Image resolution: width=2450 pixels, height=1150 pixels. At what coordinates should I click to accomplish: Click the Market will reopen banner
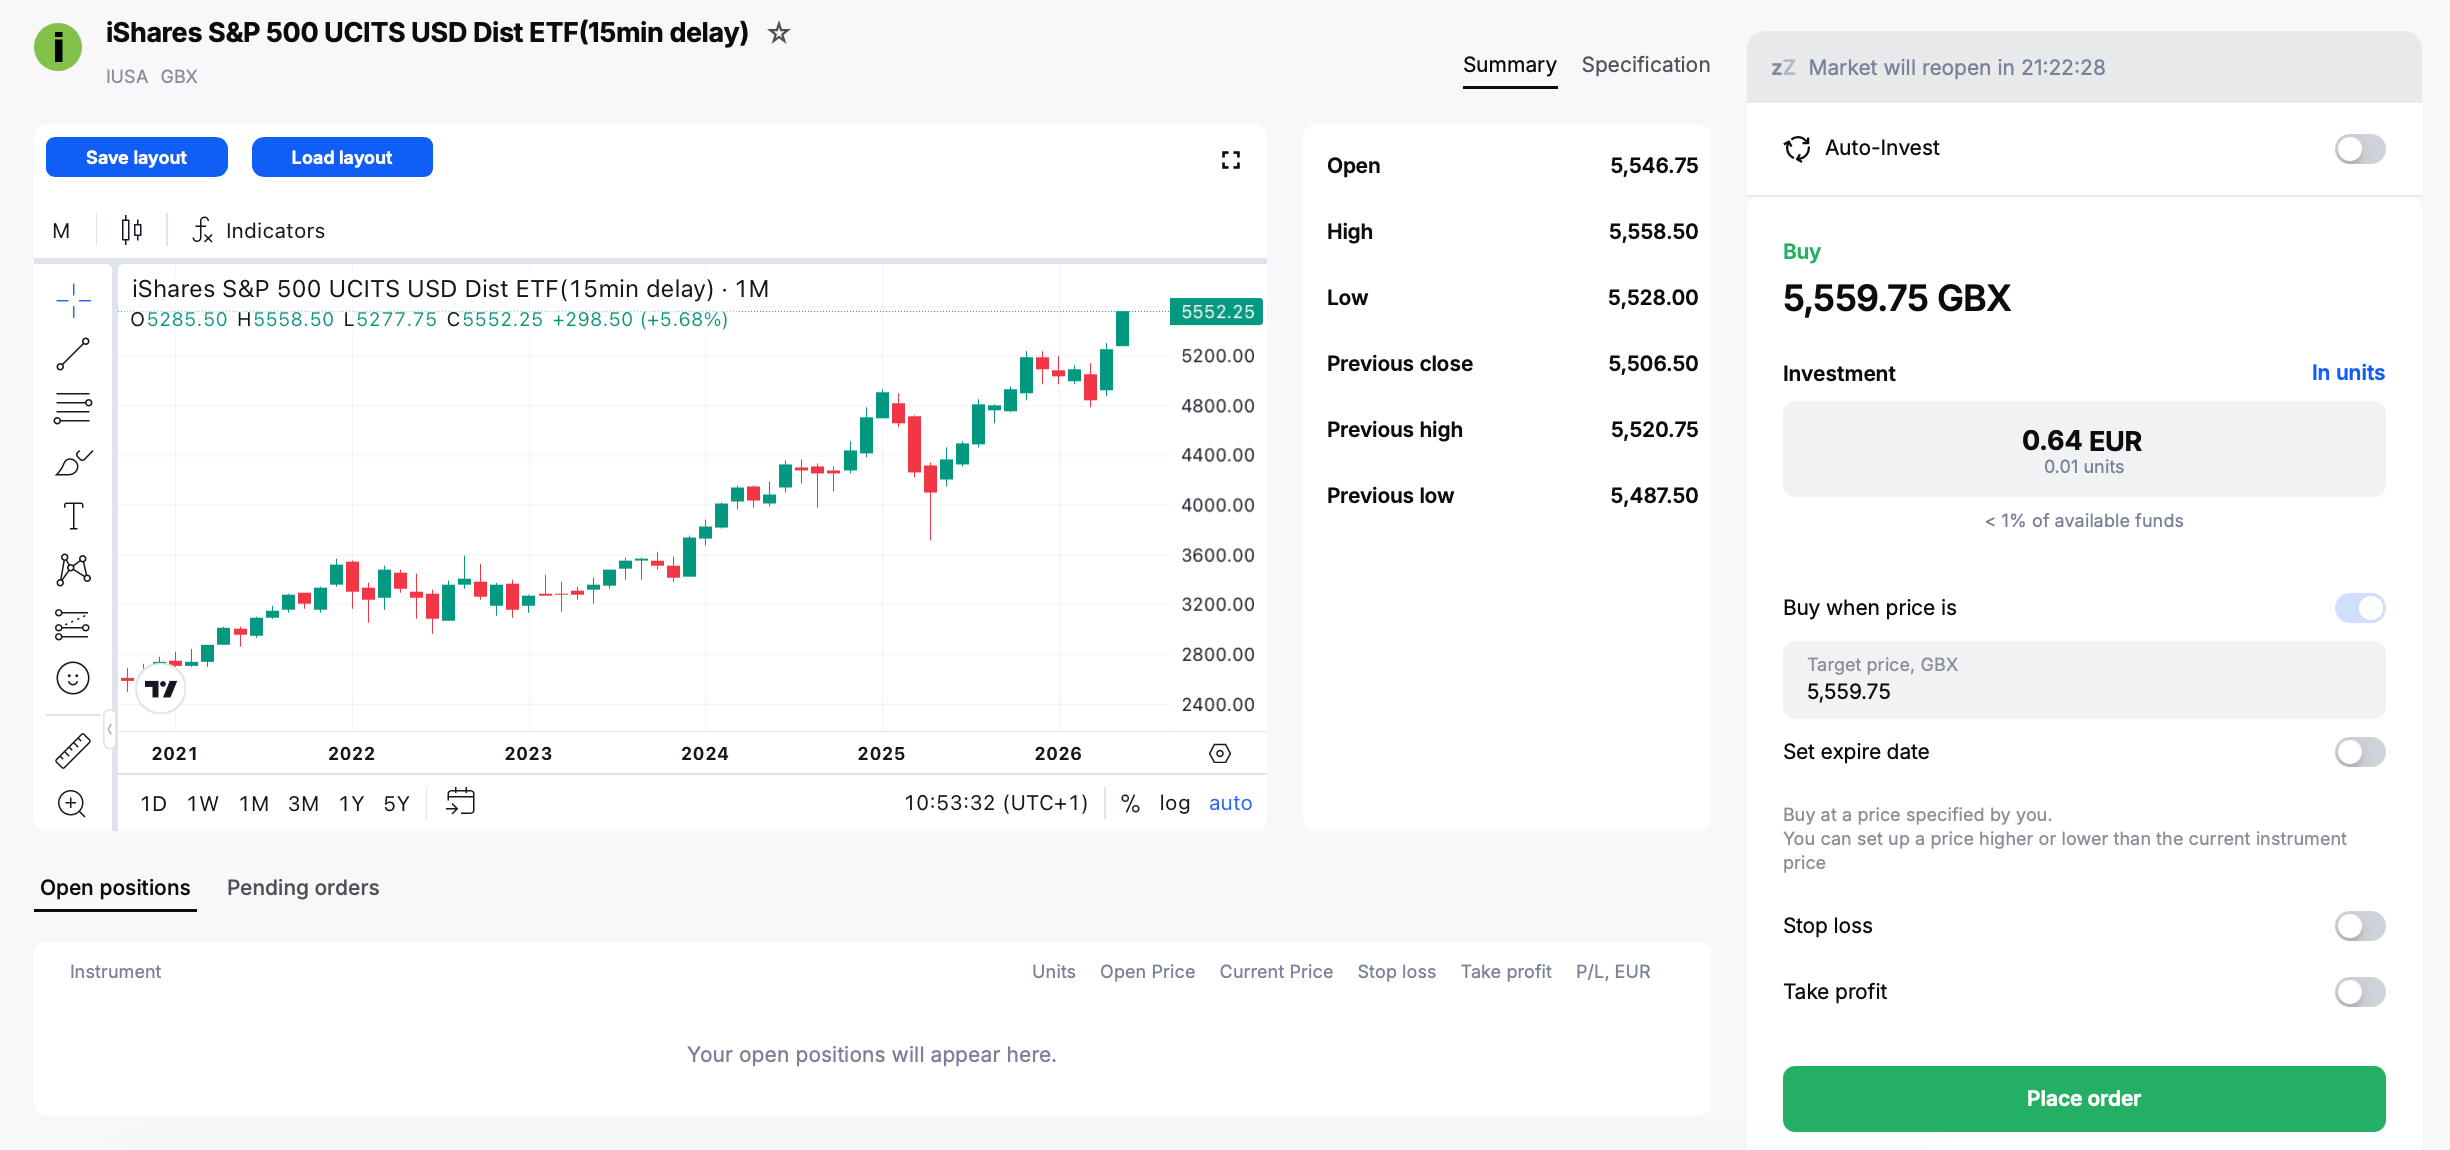tap(2084, 67)
